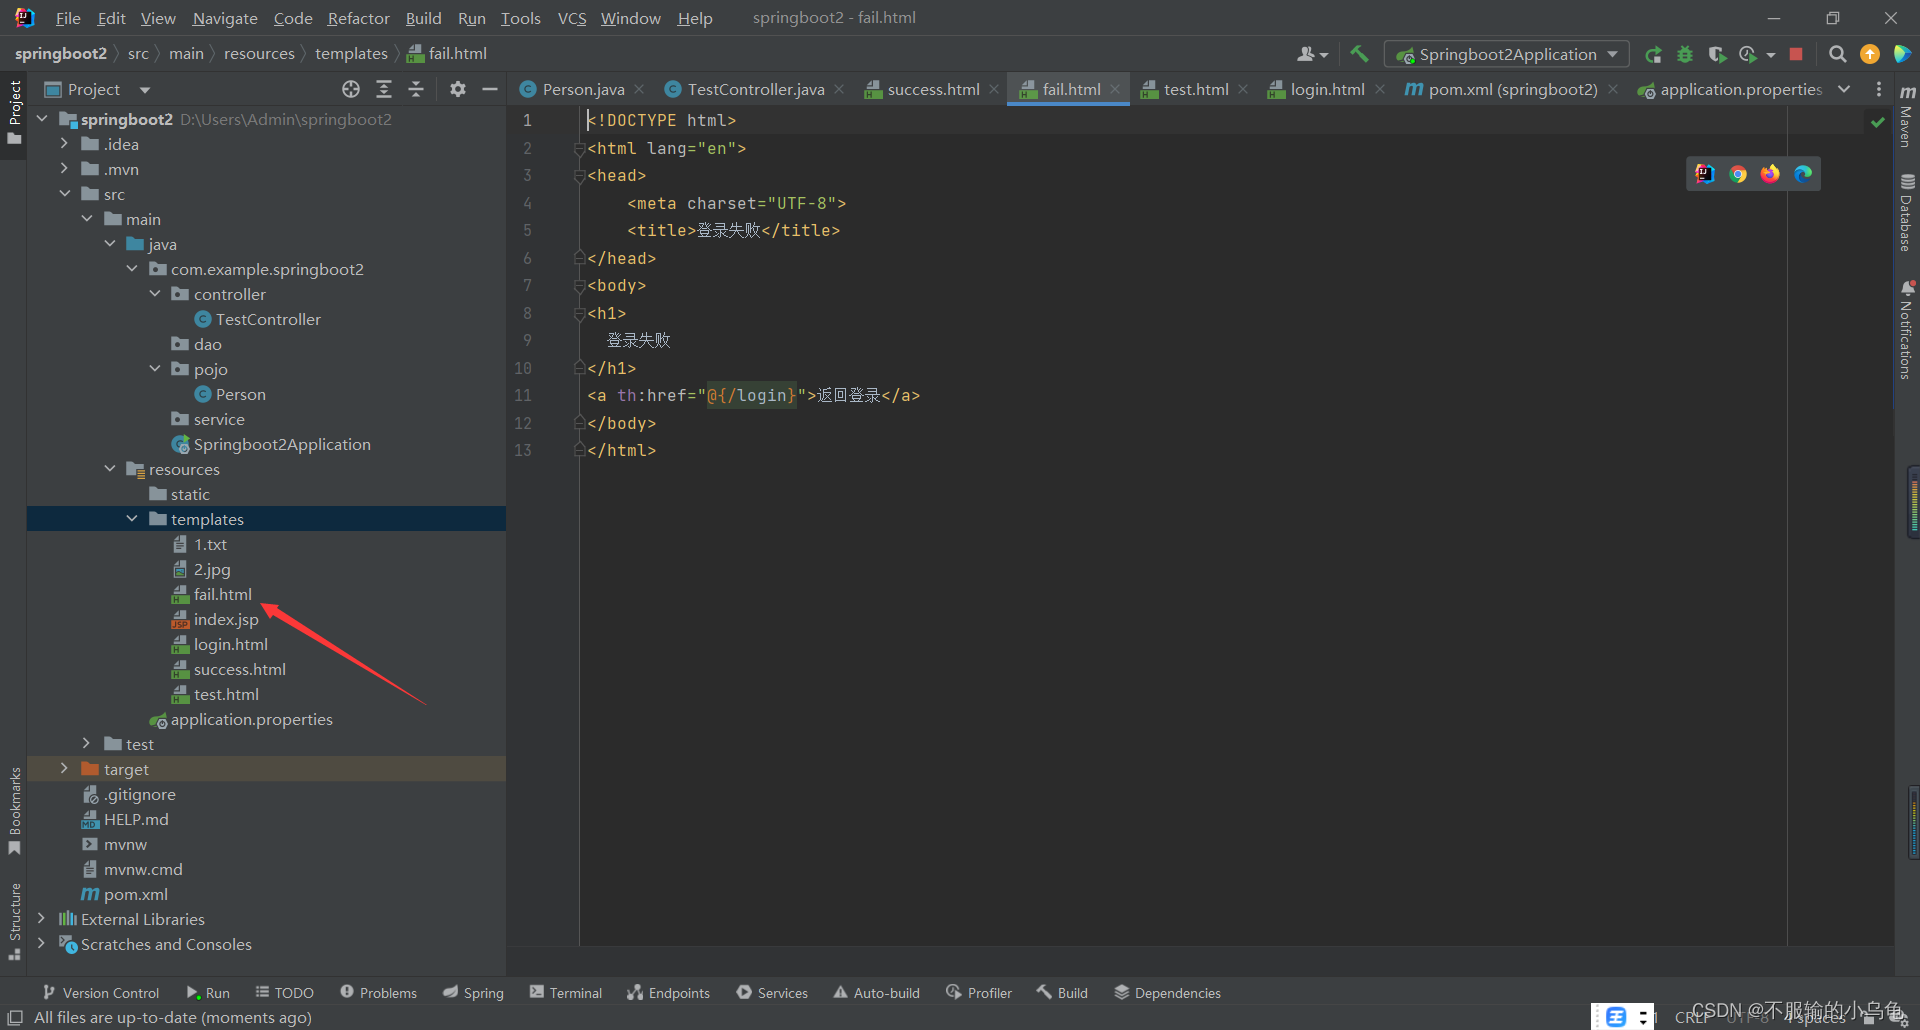Fold the html tag at line 2
1920x1030 pixels.
(x=579, y=148)
